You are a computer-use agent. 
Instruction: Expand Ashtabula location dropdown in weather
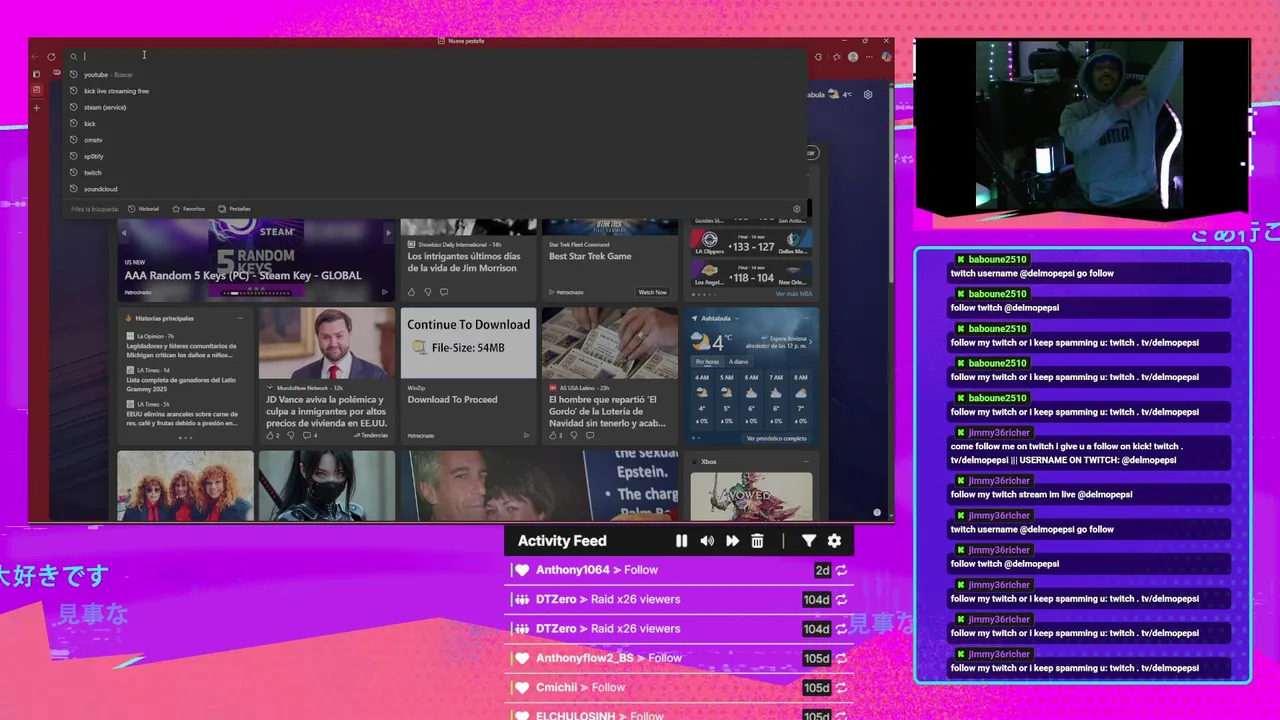738,318
